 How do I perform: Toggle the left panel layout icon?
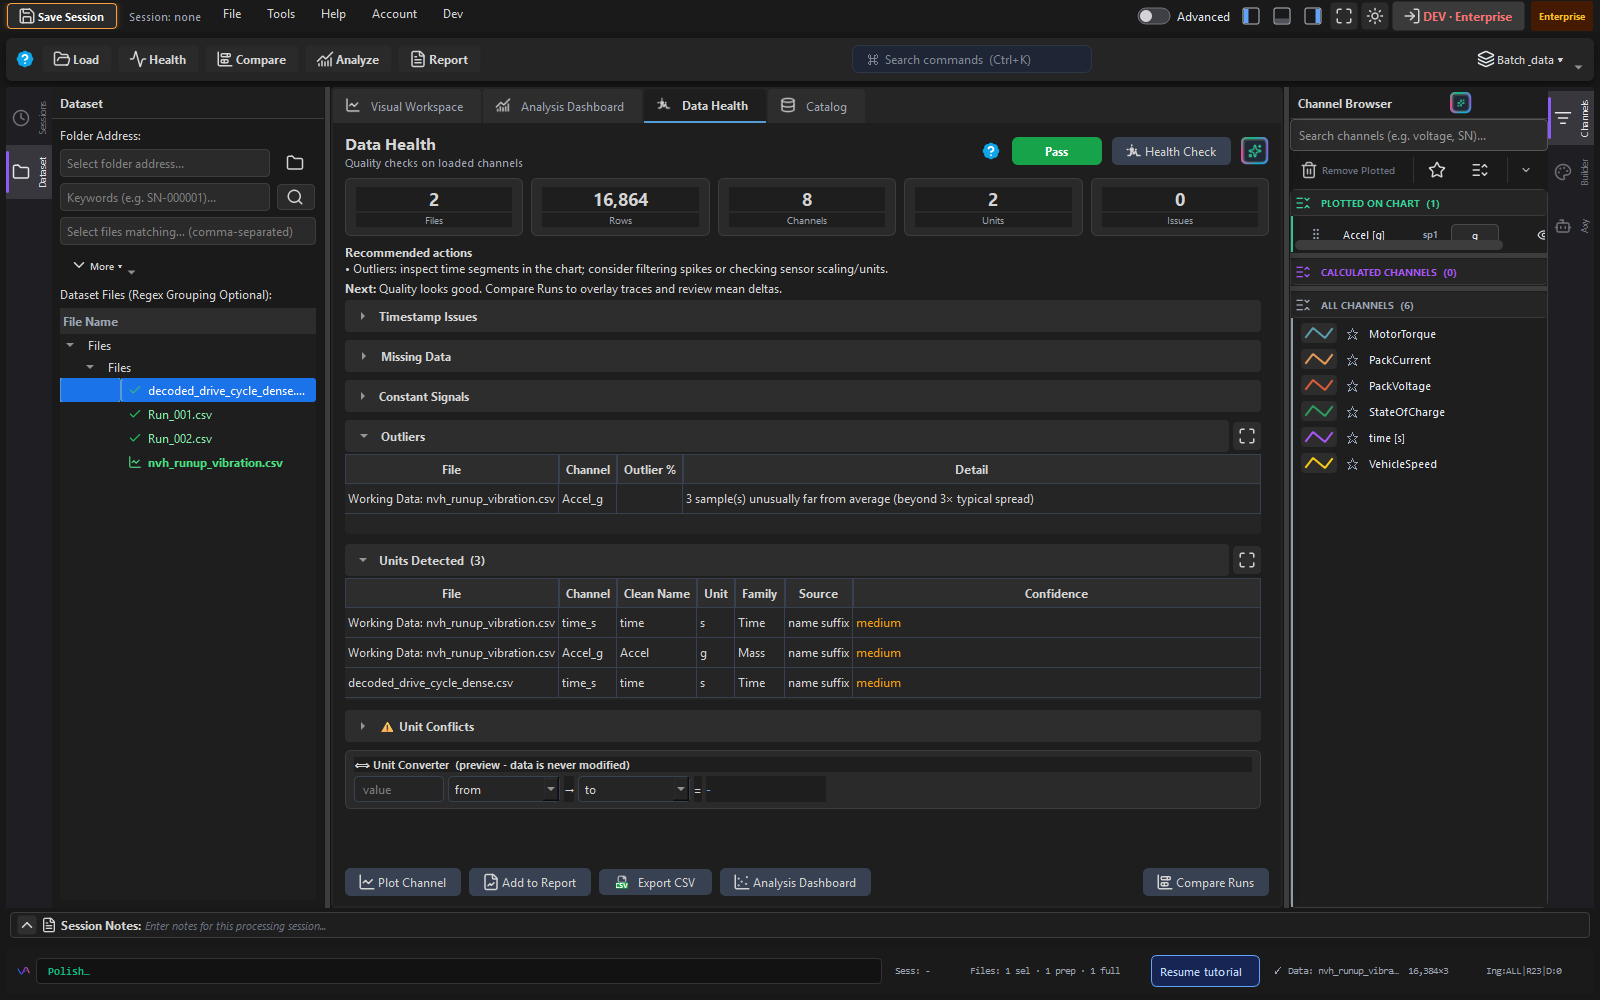pyautogui.click(x=1251, y=16)
